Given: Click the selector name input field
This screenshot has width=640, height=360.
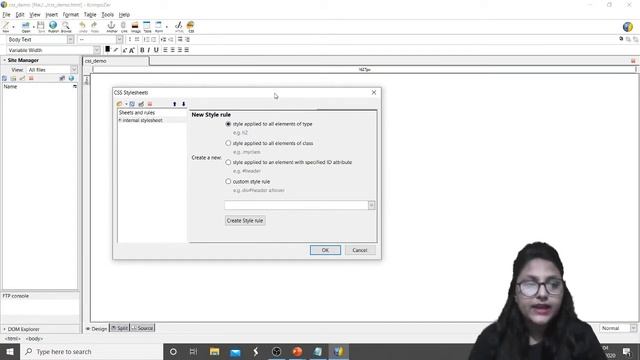Looking at the screenshot, I should point(296,205).
